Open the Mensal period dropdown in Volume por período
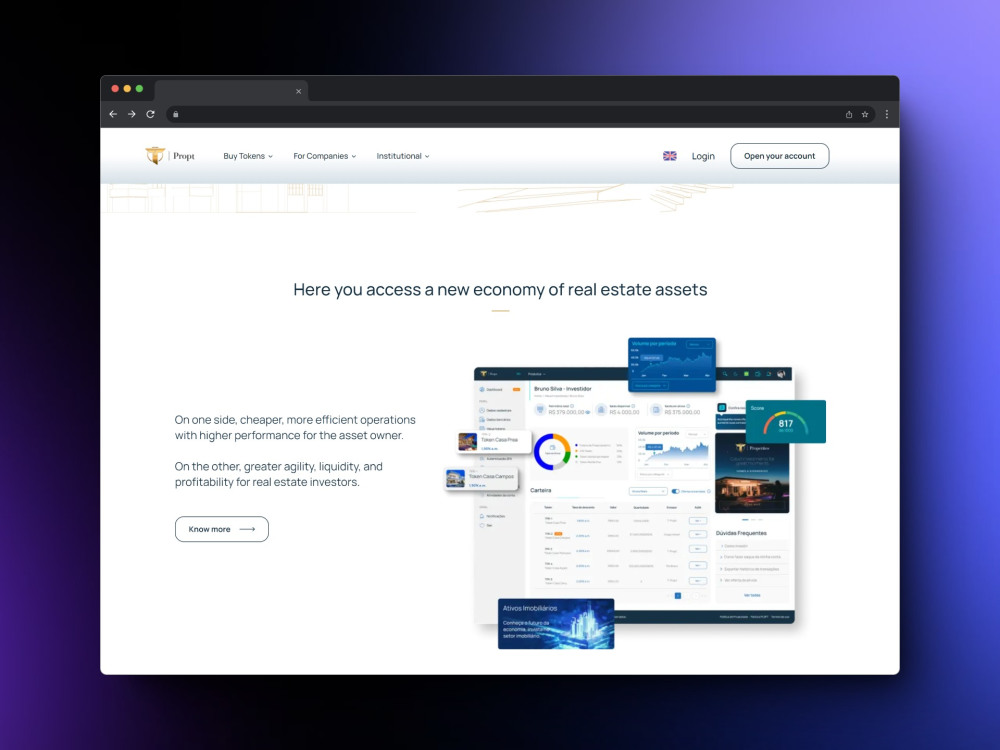The height and width of the screenshot is (750, 1000). tap(697, 434)
